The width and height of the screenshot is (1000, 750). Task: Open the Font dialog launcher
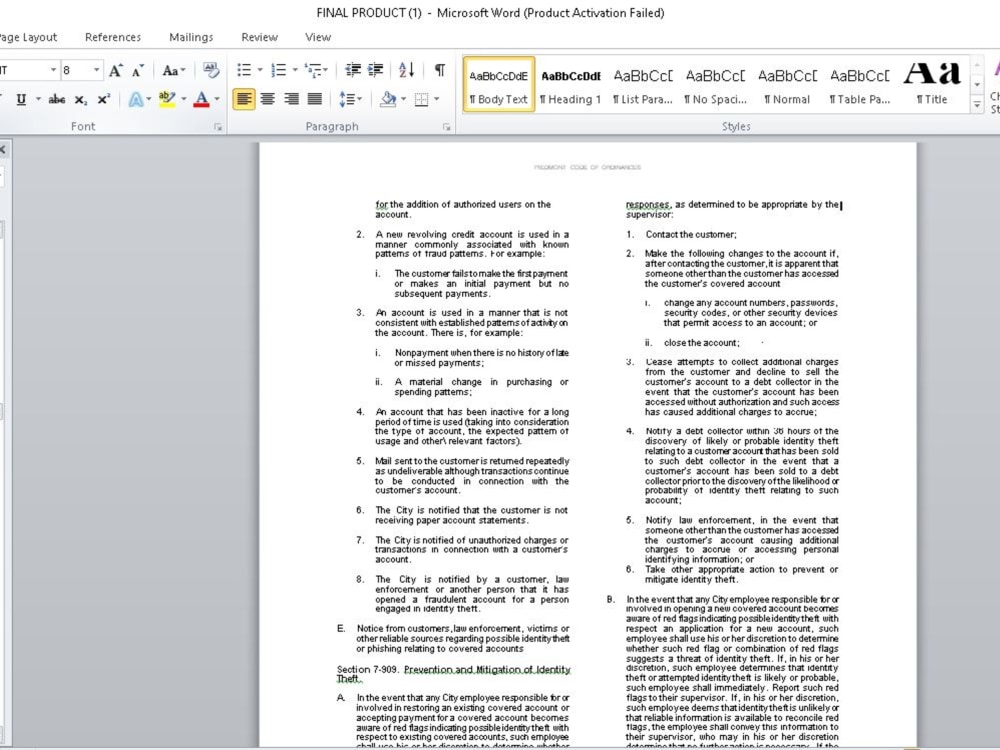click(218, 127)
